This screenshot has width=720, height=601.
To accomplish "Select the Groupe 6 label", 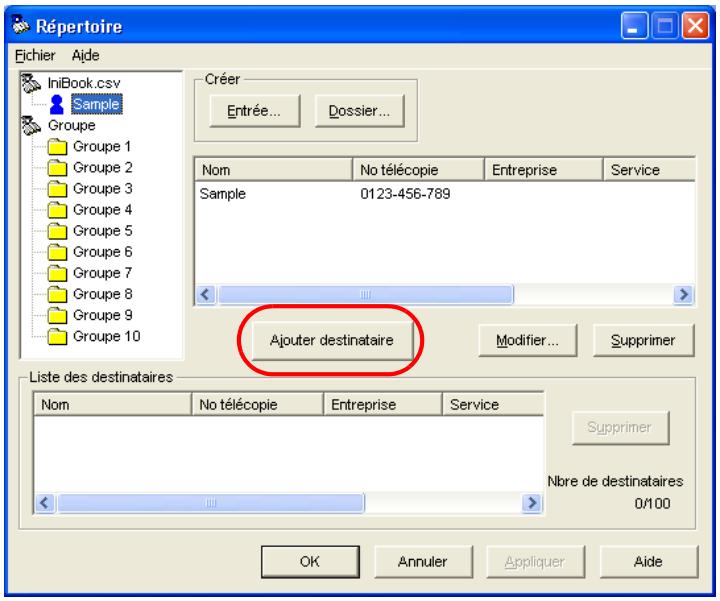I will (x=102, y=252).
